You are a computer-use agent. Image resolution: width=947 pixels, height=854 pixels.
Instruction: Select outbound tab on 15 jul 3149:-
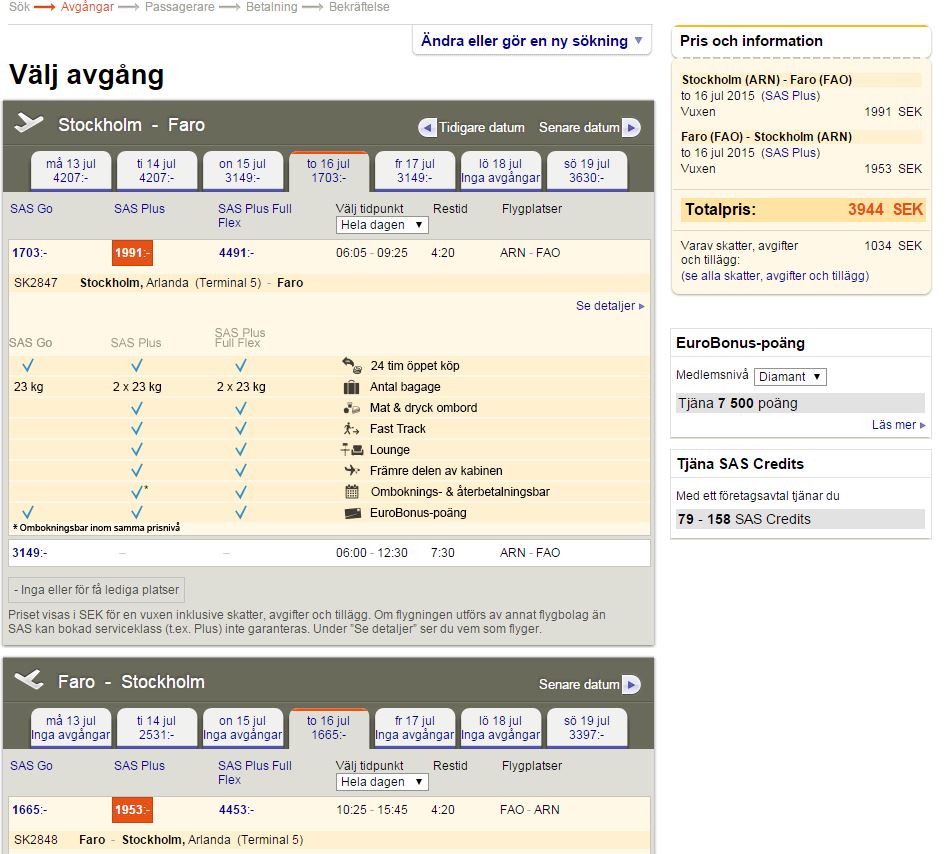242,170
